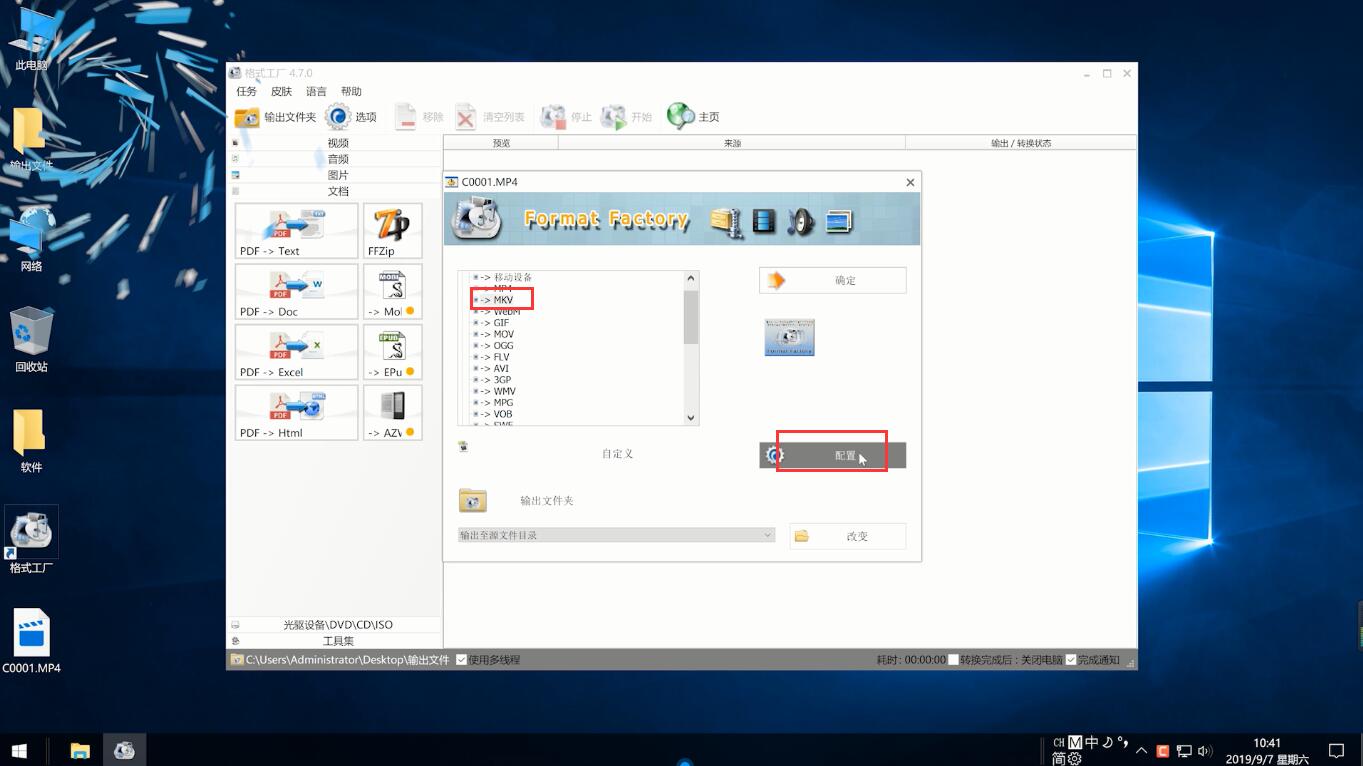Open Windows Start menu
Screen dimensions: 1363x766
point(19,750)
